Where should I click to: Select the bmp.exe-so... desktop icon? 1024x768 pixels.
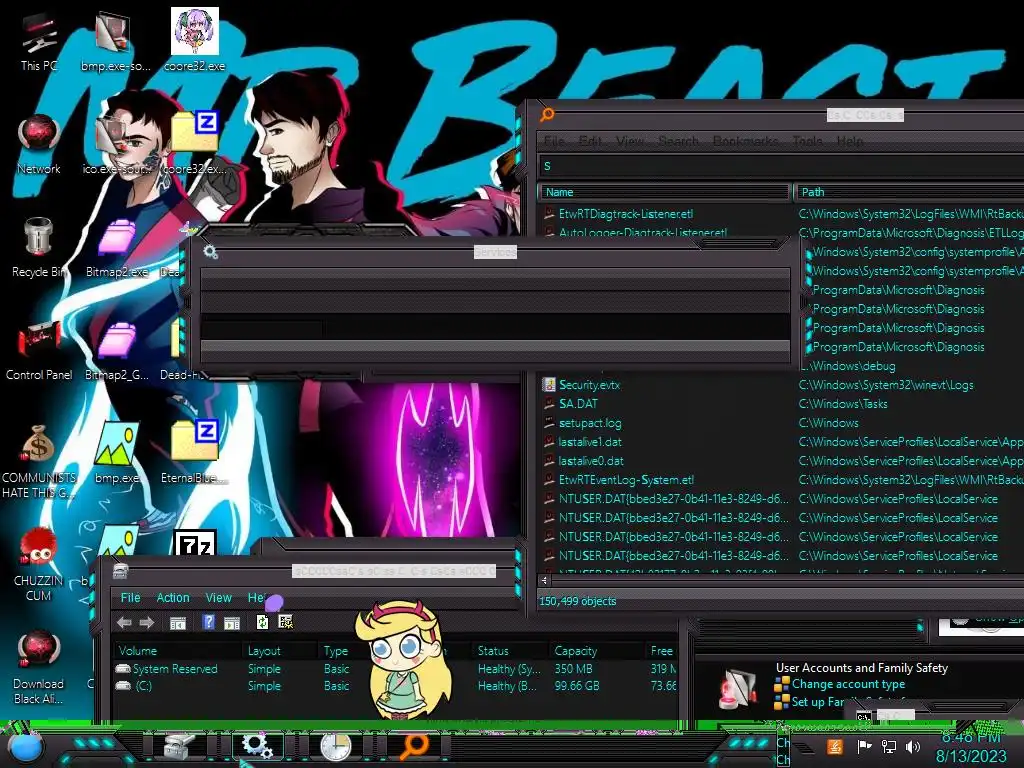point(116,41)
